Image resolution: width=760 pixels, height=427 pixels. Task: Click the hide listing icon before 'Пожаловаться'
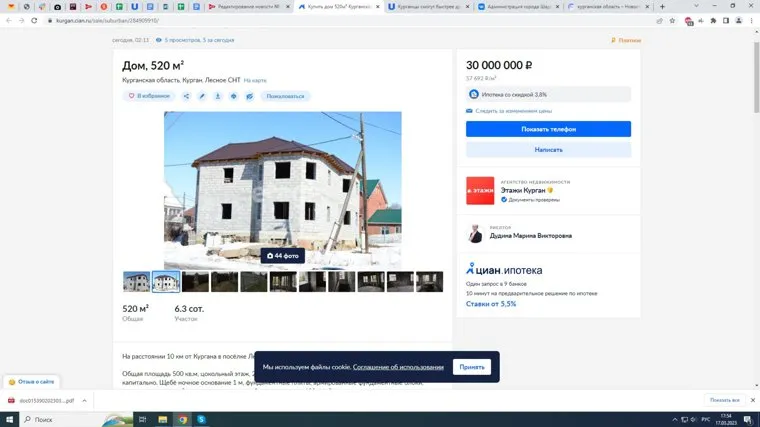(x=250, y=96)
